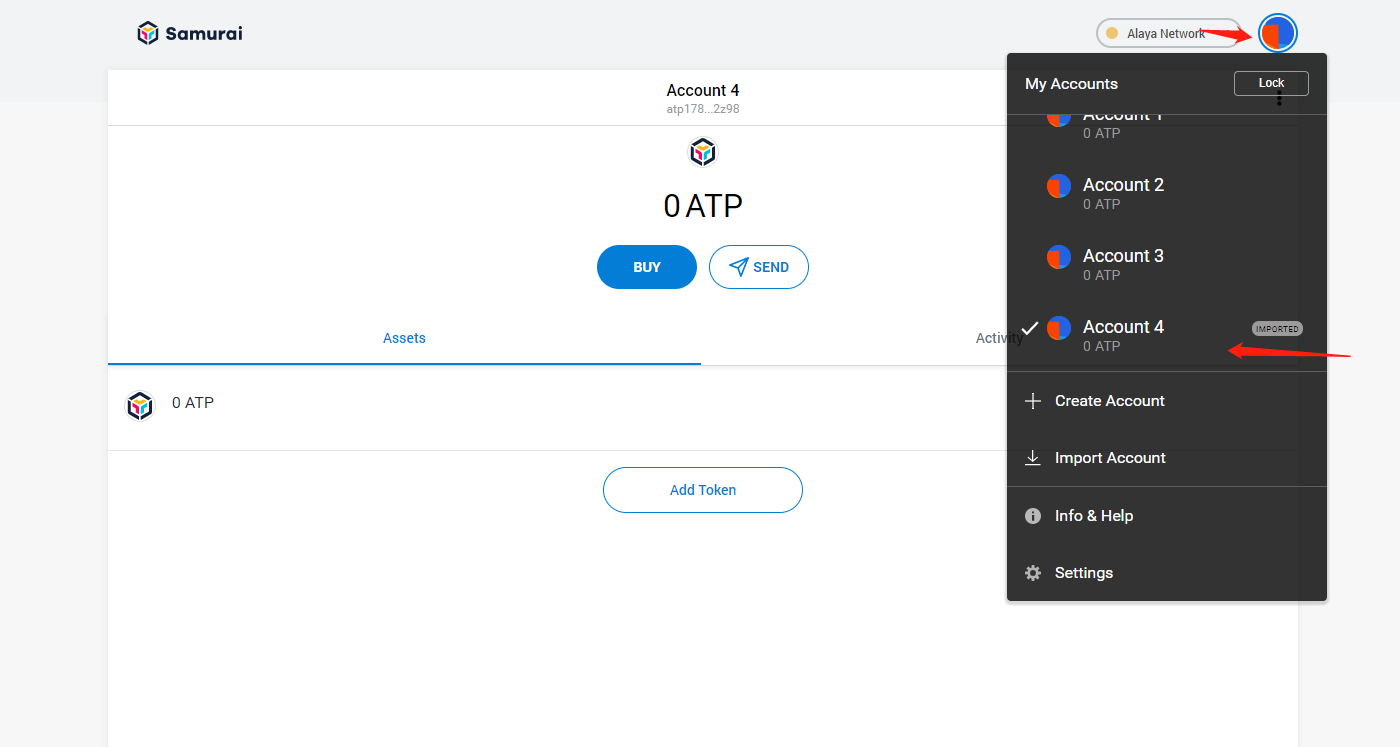
Task: Open the account avatar menu
Action: tap(1277, 33)
